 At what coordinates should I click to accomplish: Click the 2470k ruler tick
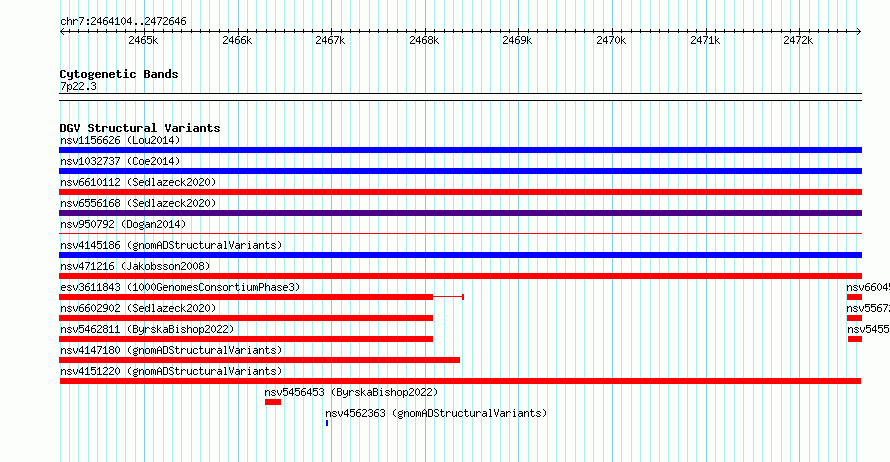pos(611,40)
